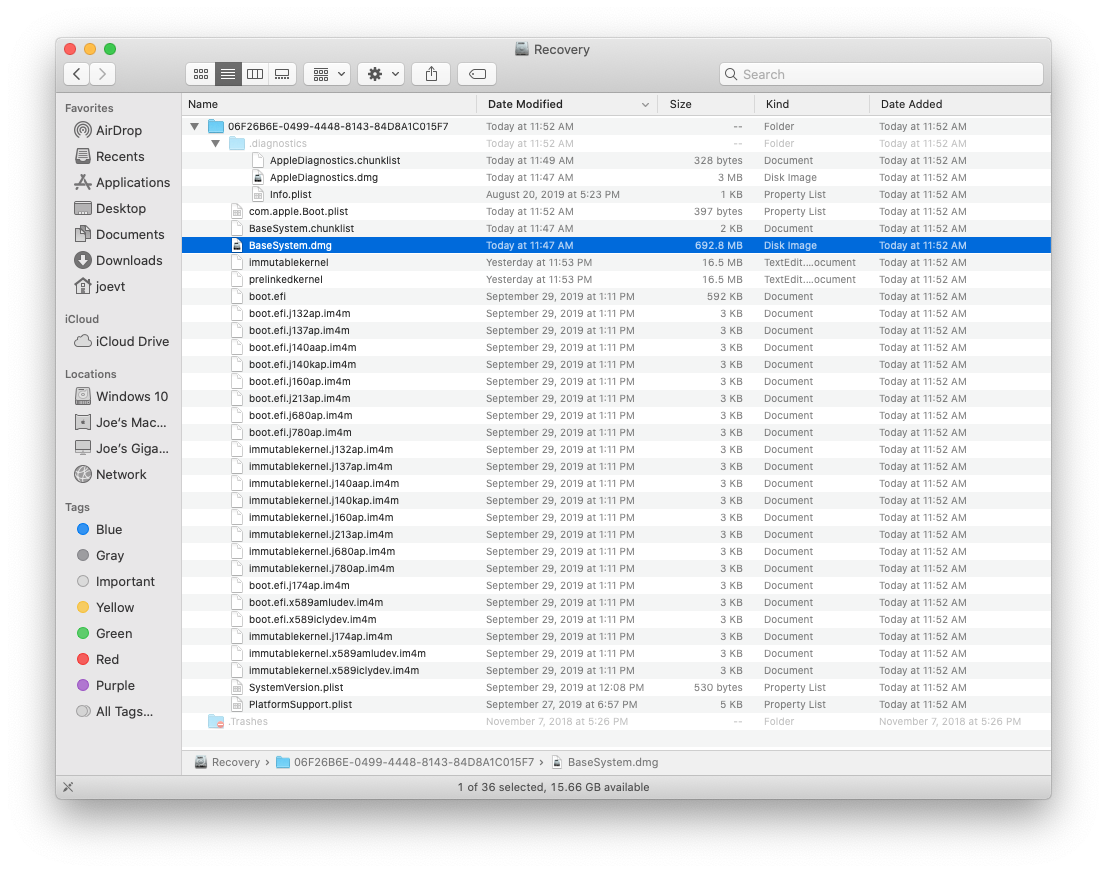Select the com.apple.Boot.plist file
1107x873 pixels.
pyautogui.click(x=616, y=212)
